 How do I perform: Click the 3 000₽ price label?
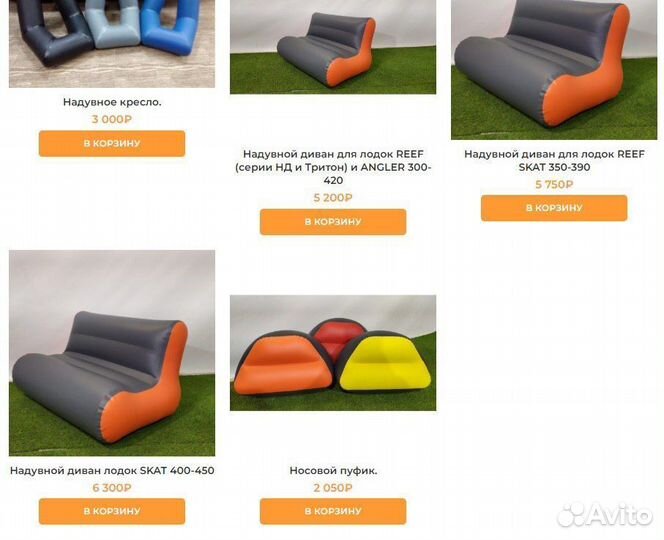(x=112, y=119)
